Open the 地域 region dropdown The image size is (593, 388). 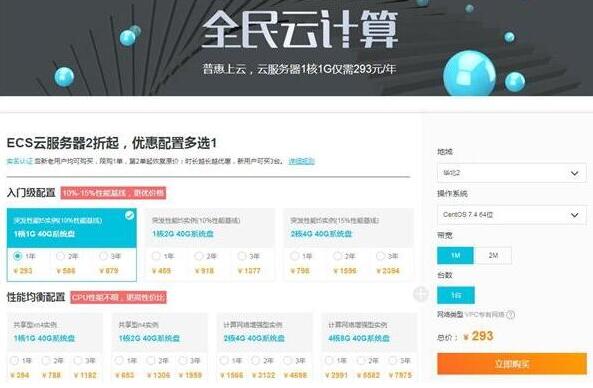point(512,173)
